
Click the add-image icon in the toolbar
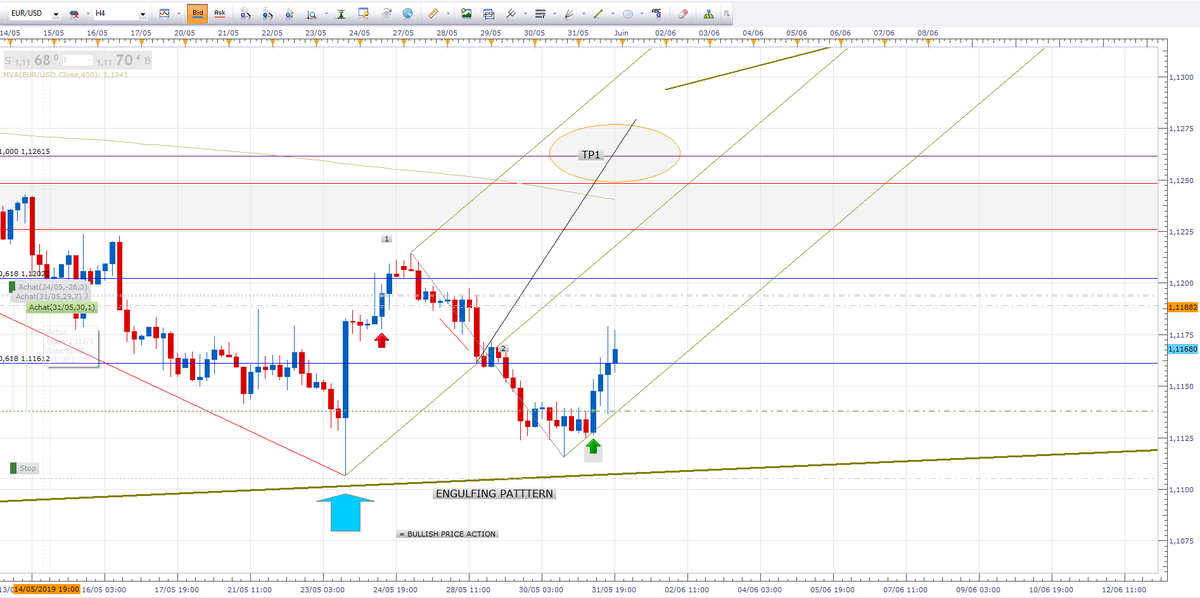pos(466,14)
